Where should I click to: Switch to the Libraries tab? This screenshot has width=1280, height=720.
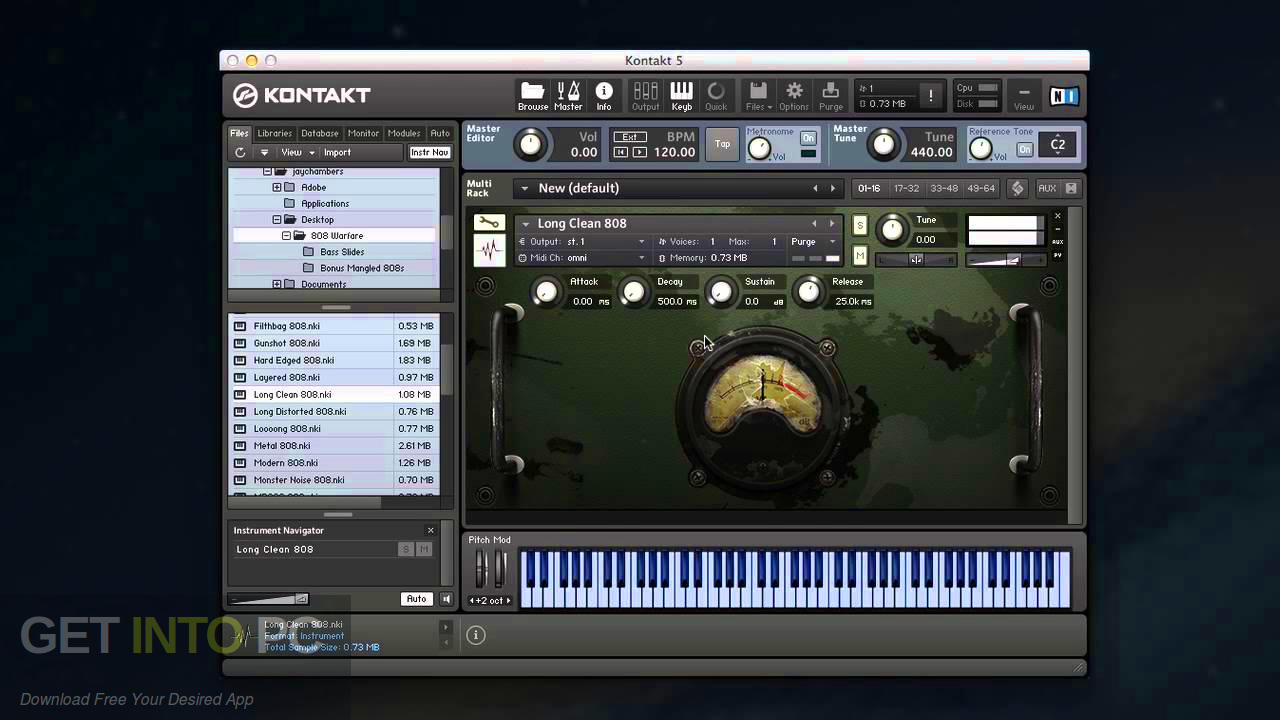click(274, 133)
